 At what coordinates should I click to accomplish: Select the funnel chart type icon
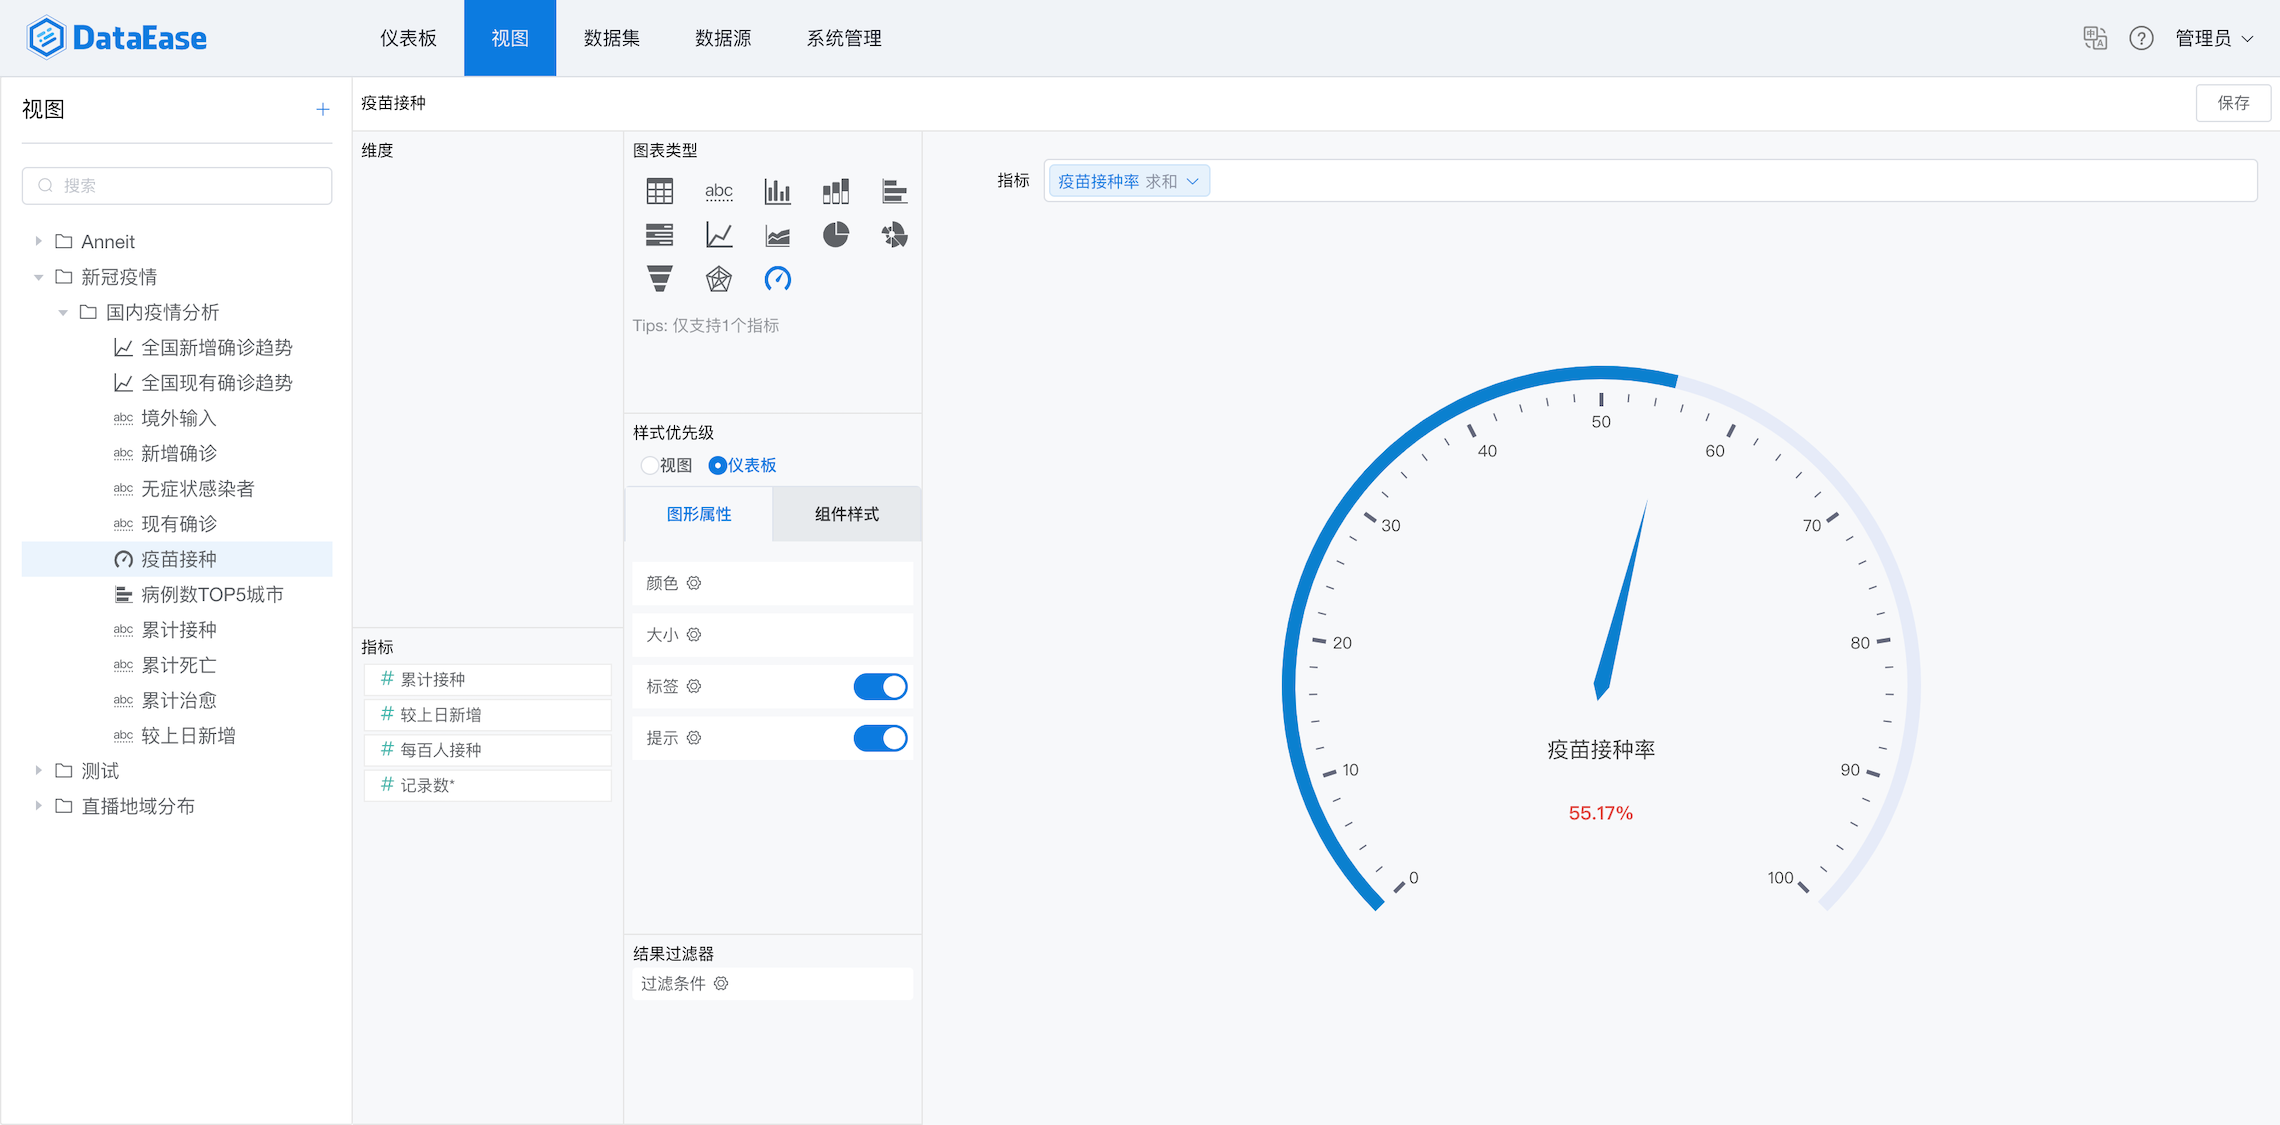(659, 279)
